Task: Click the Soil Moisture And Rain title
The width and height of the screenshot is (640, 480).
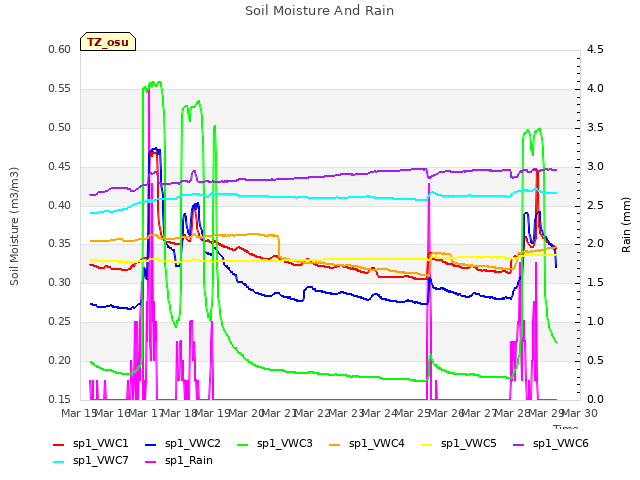Action: pos(320,11)
